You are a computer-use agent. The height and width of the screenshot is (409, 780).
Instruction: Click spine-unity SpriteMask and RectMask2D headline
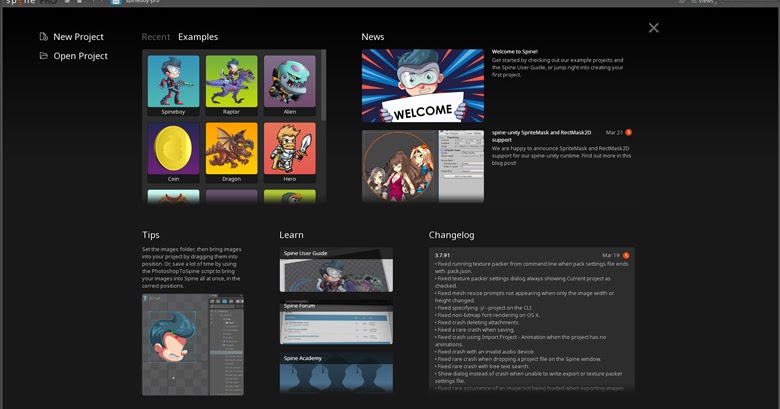(541, 136)
